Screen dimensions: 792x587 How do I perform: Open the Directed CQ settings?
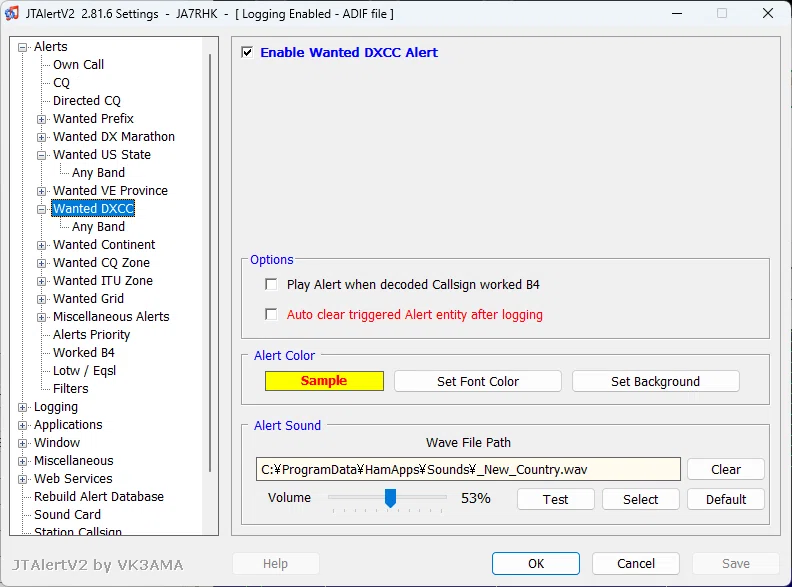tap(87, 101)
